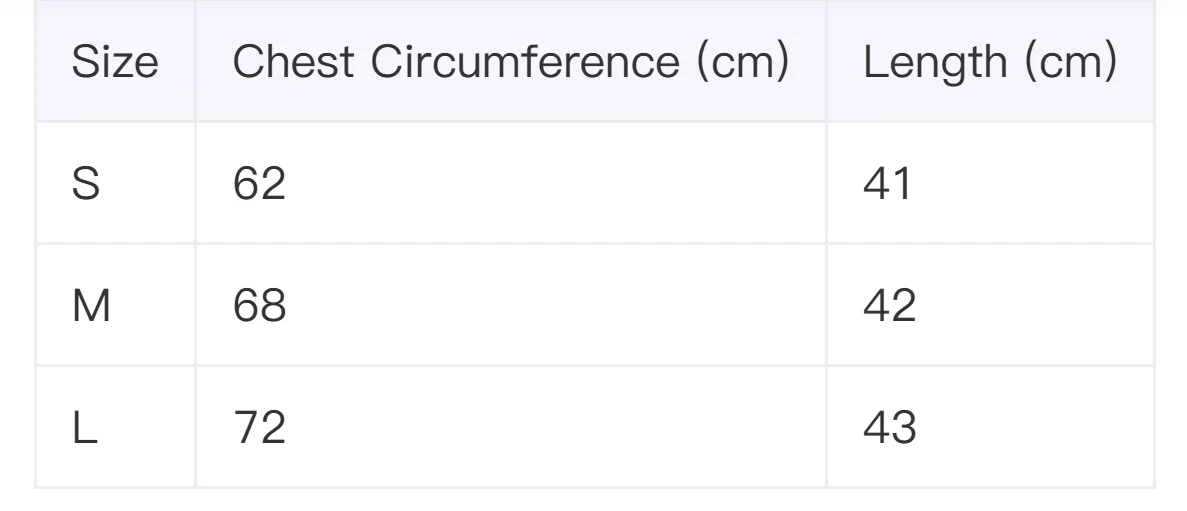Click length value 41
Screen dimensions: 1187x511
pos(887,183)
